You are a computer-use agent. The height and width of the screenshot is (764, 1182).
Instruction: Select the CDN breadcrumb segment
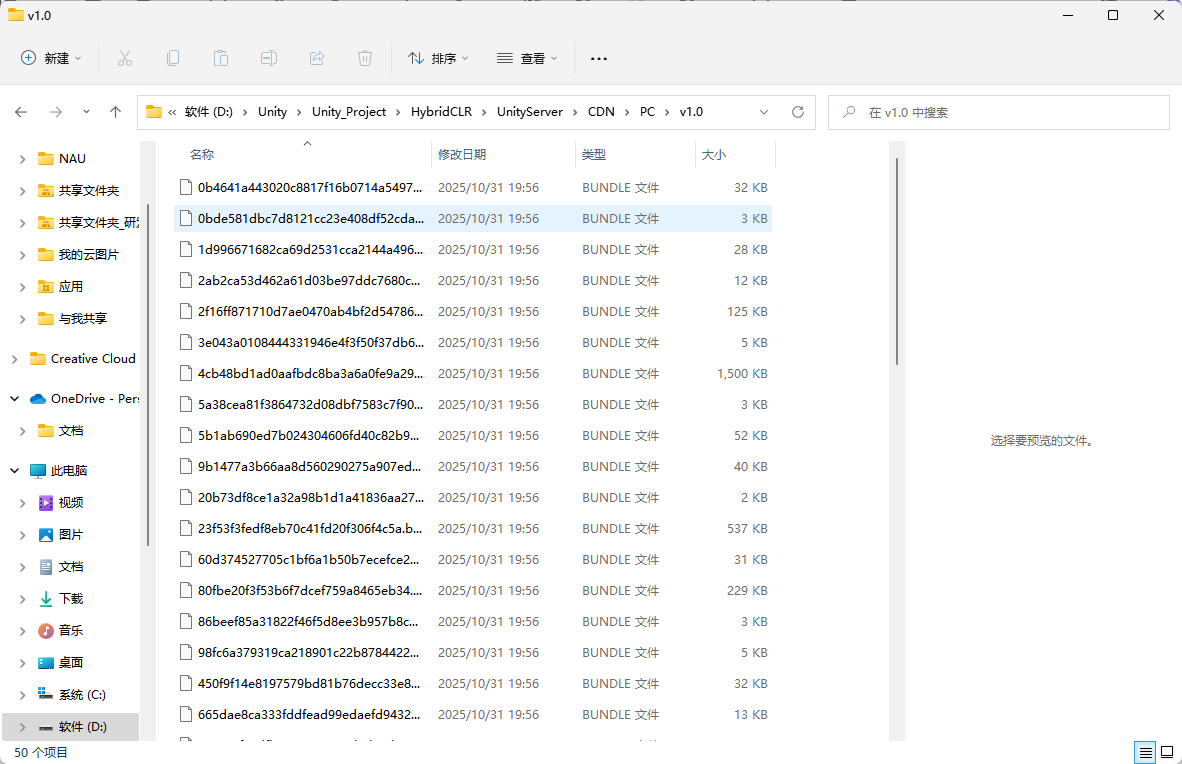point(601,112)
